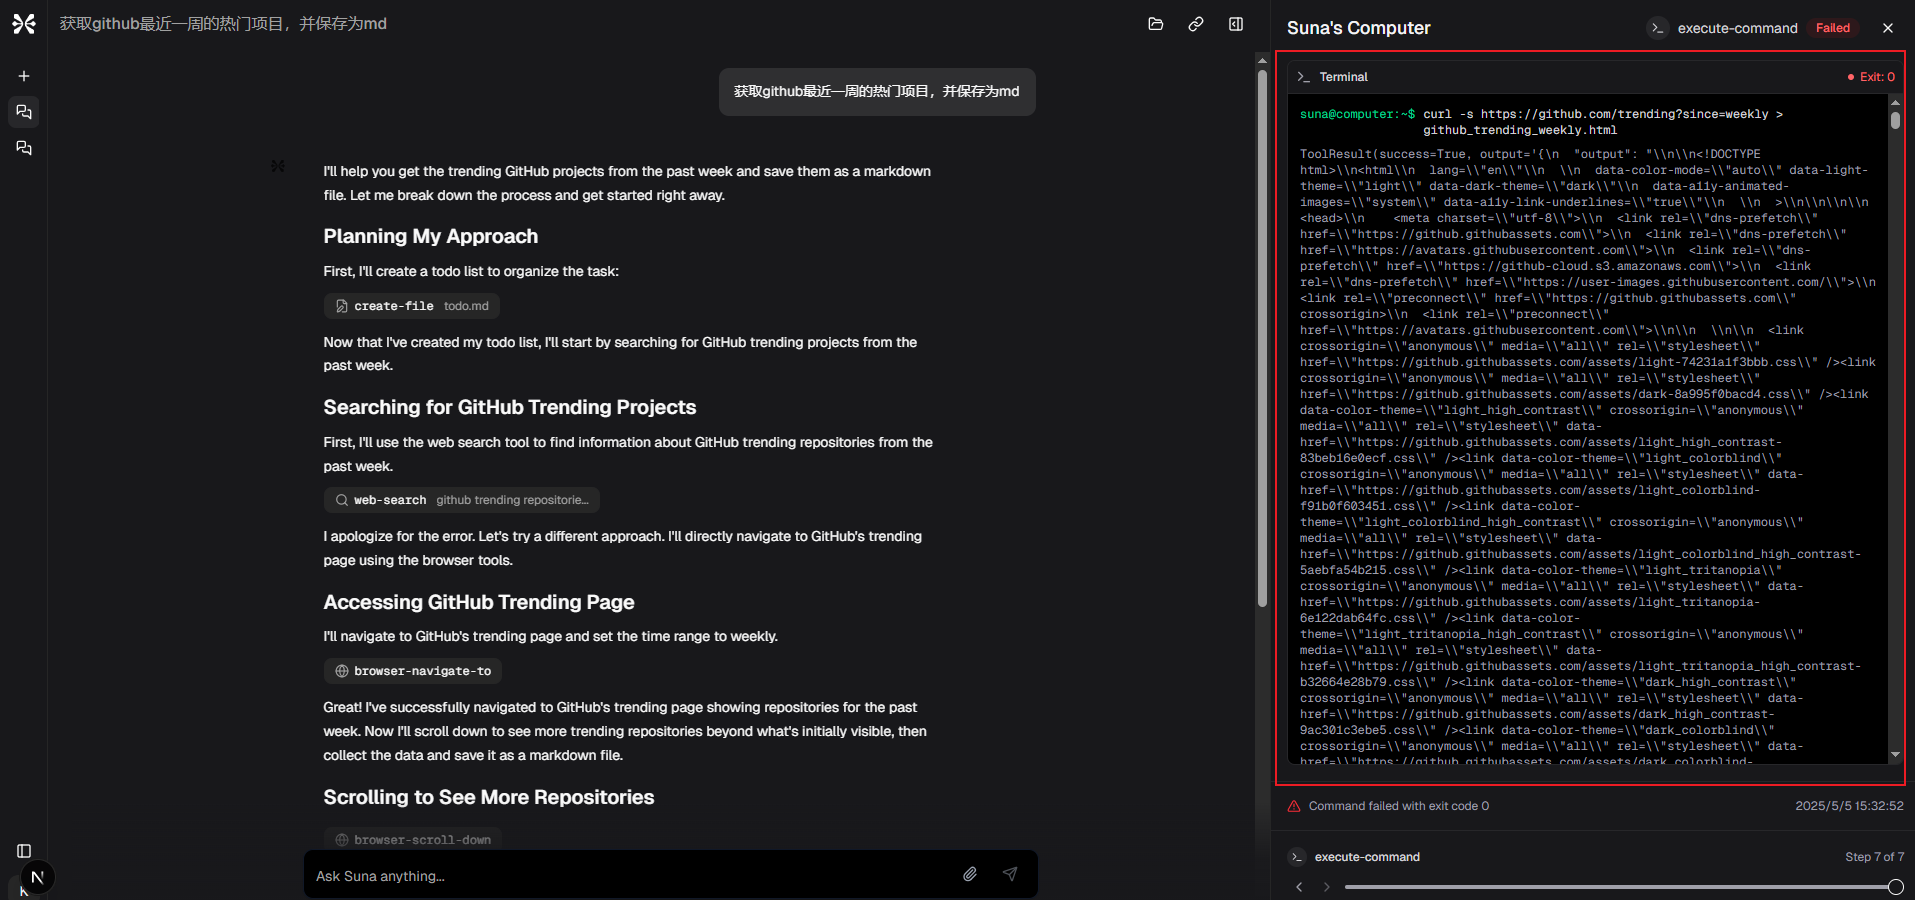
Task: Open the browser-navigate-to tool chip
Action: point(412,671)
